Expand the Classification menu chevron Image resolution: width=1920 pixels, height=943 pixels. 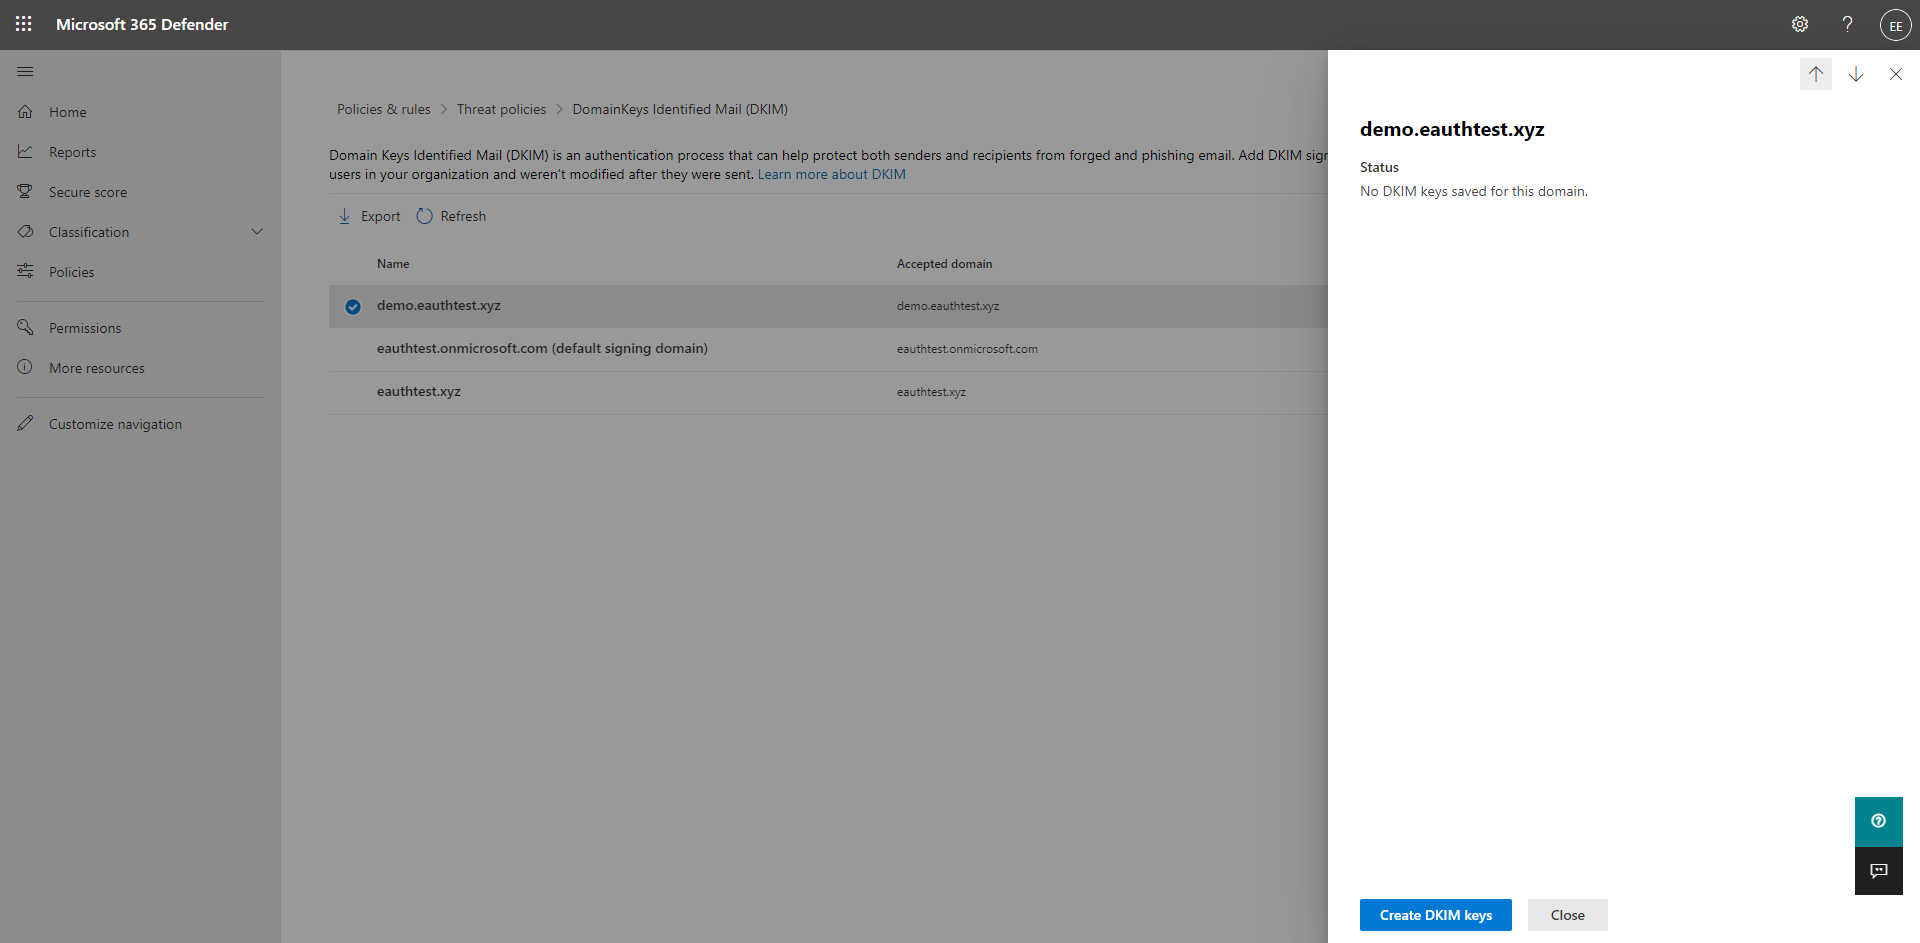click(257, 232)
